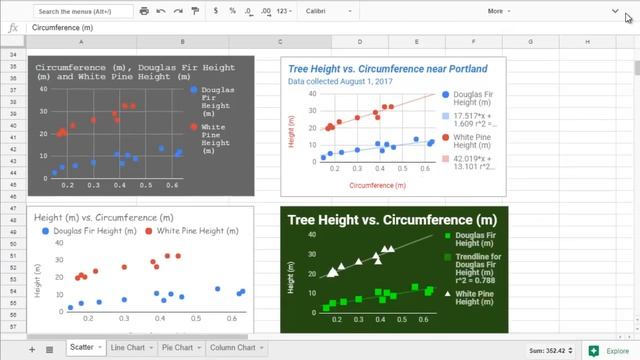
Task: Select column C header
Action: [280, 42]
